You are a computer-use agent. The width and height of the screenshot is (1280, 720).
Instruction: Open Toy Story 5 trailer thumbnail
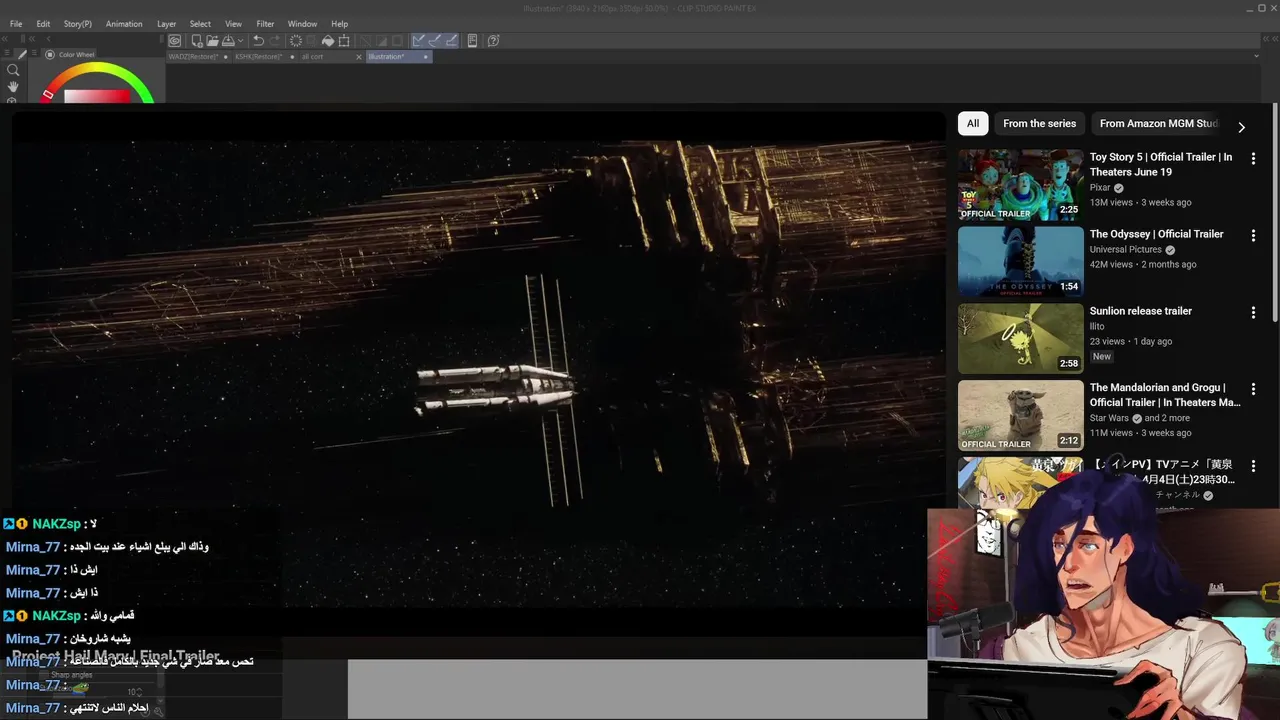tap(1021, 185)
